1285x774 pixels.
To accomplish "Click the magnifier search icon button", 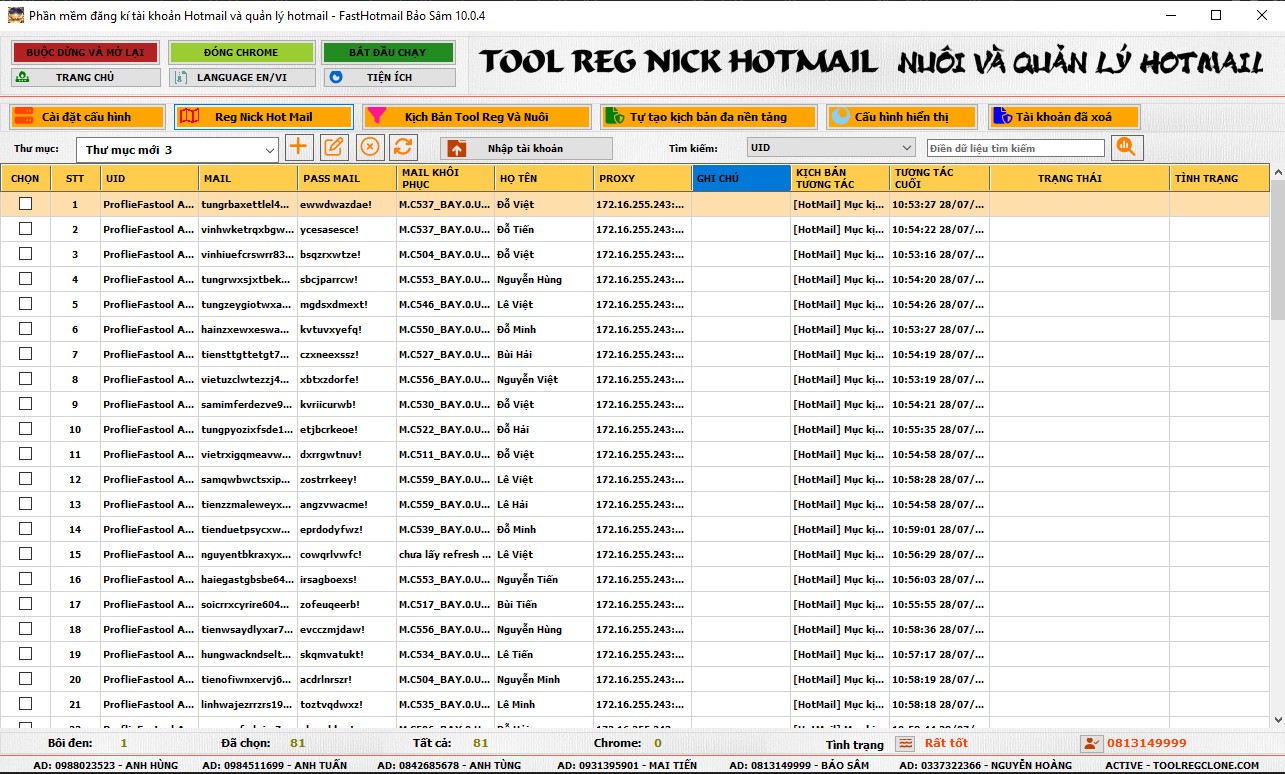I will coord(1127,147).
